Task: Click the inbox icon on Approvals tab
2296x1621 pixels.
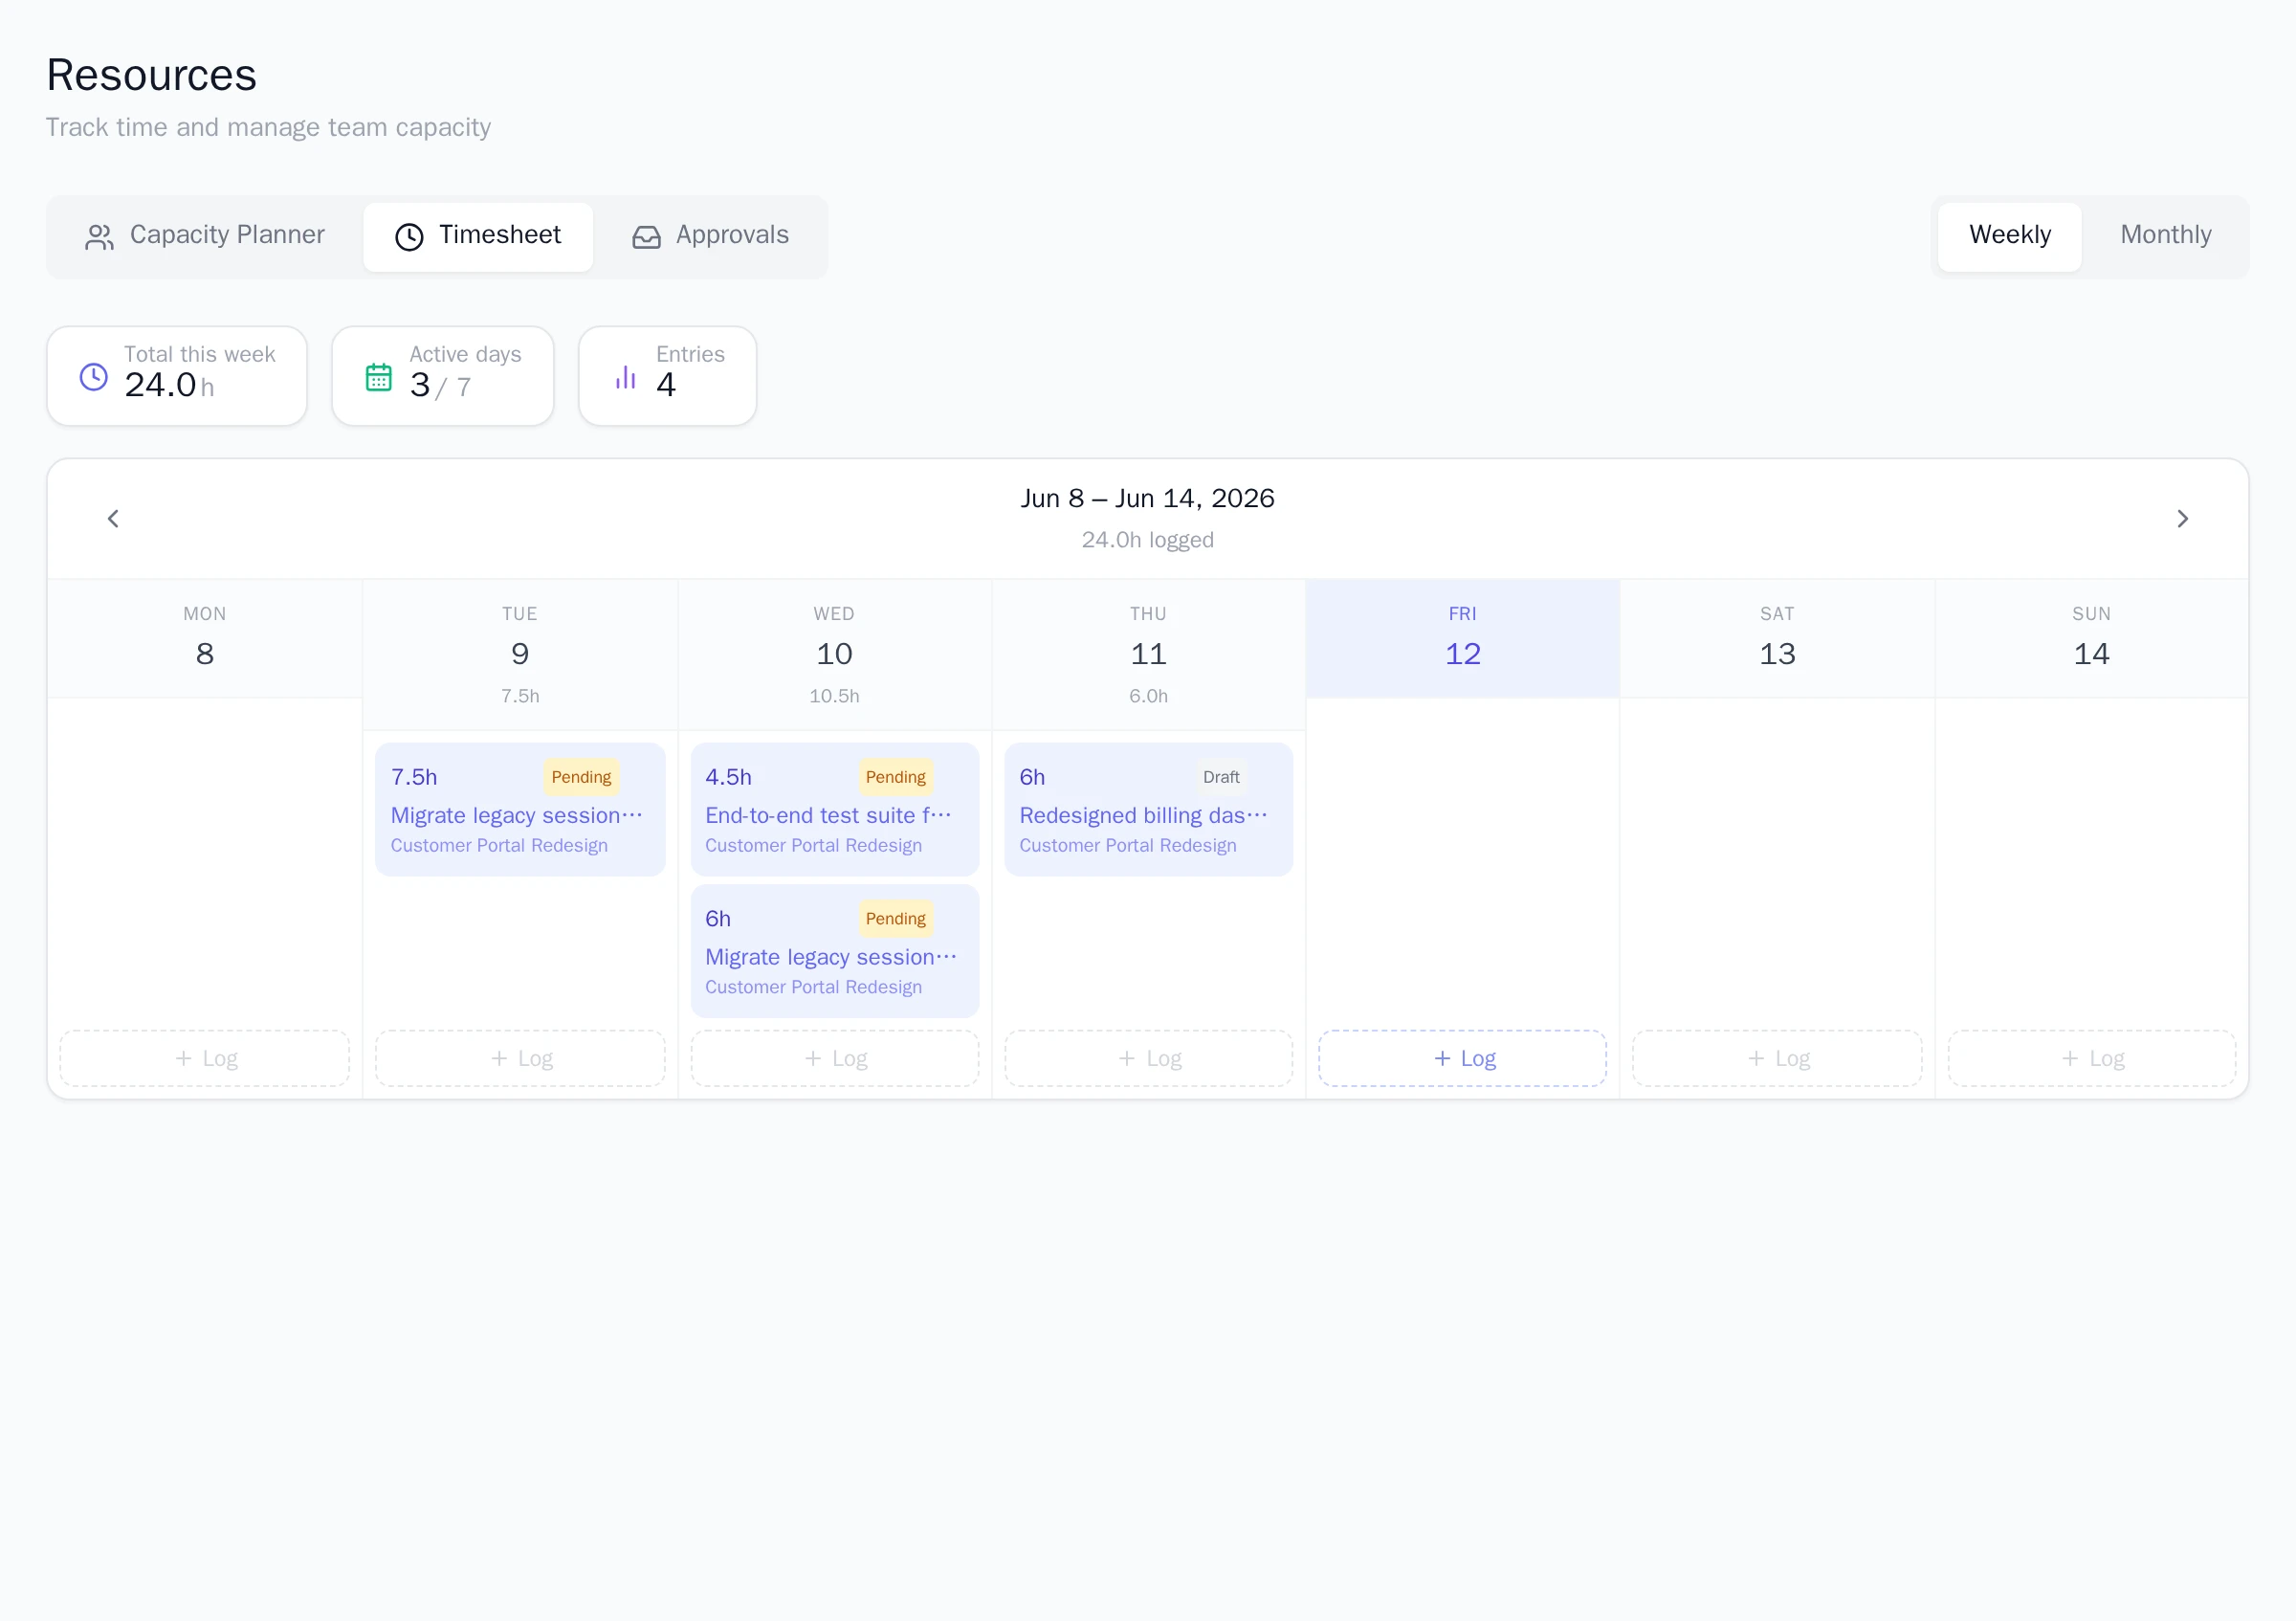Action: click(646, 236)
